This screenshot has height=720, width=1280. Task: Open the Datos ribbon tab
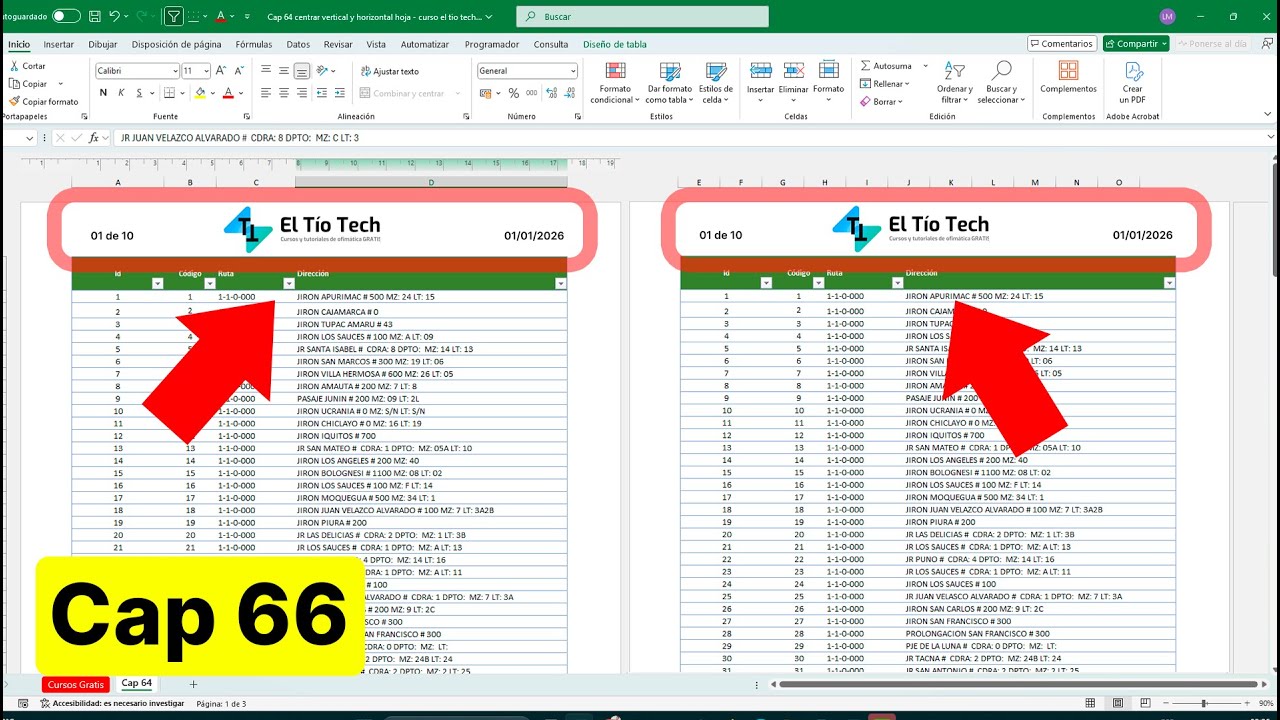298,44
